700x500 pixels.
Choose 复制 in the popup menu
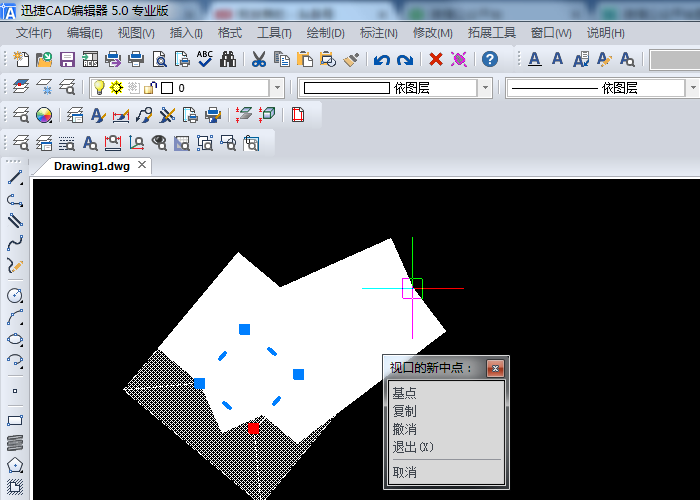coord(404,411)
